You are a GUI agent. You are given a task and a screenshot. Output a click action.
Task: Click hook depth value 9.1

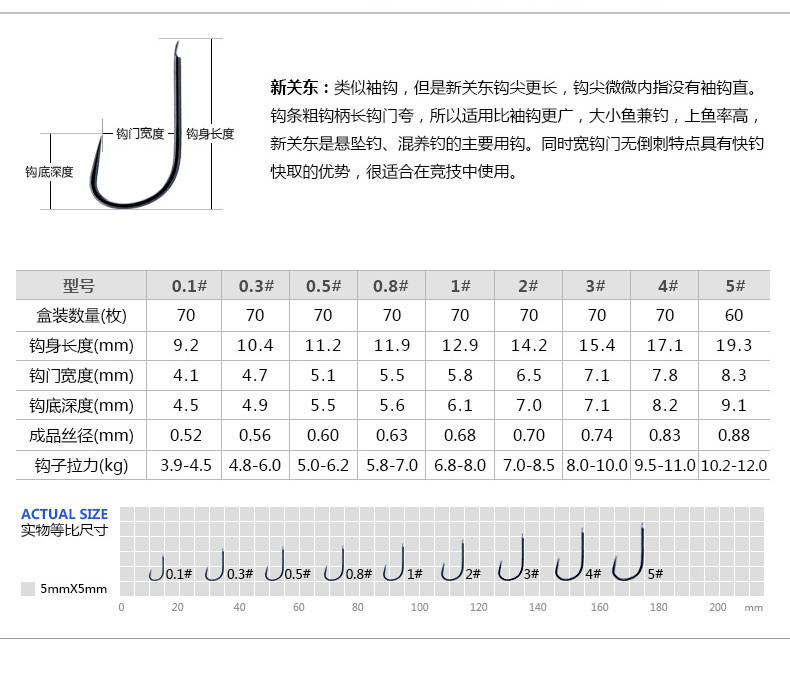point(734,405)
